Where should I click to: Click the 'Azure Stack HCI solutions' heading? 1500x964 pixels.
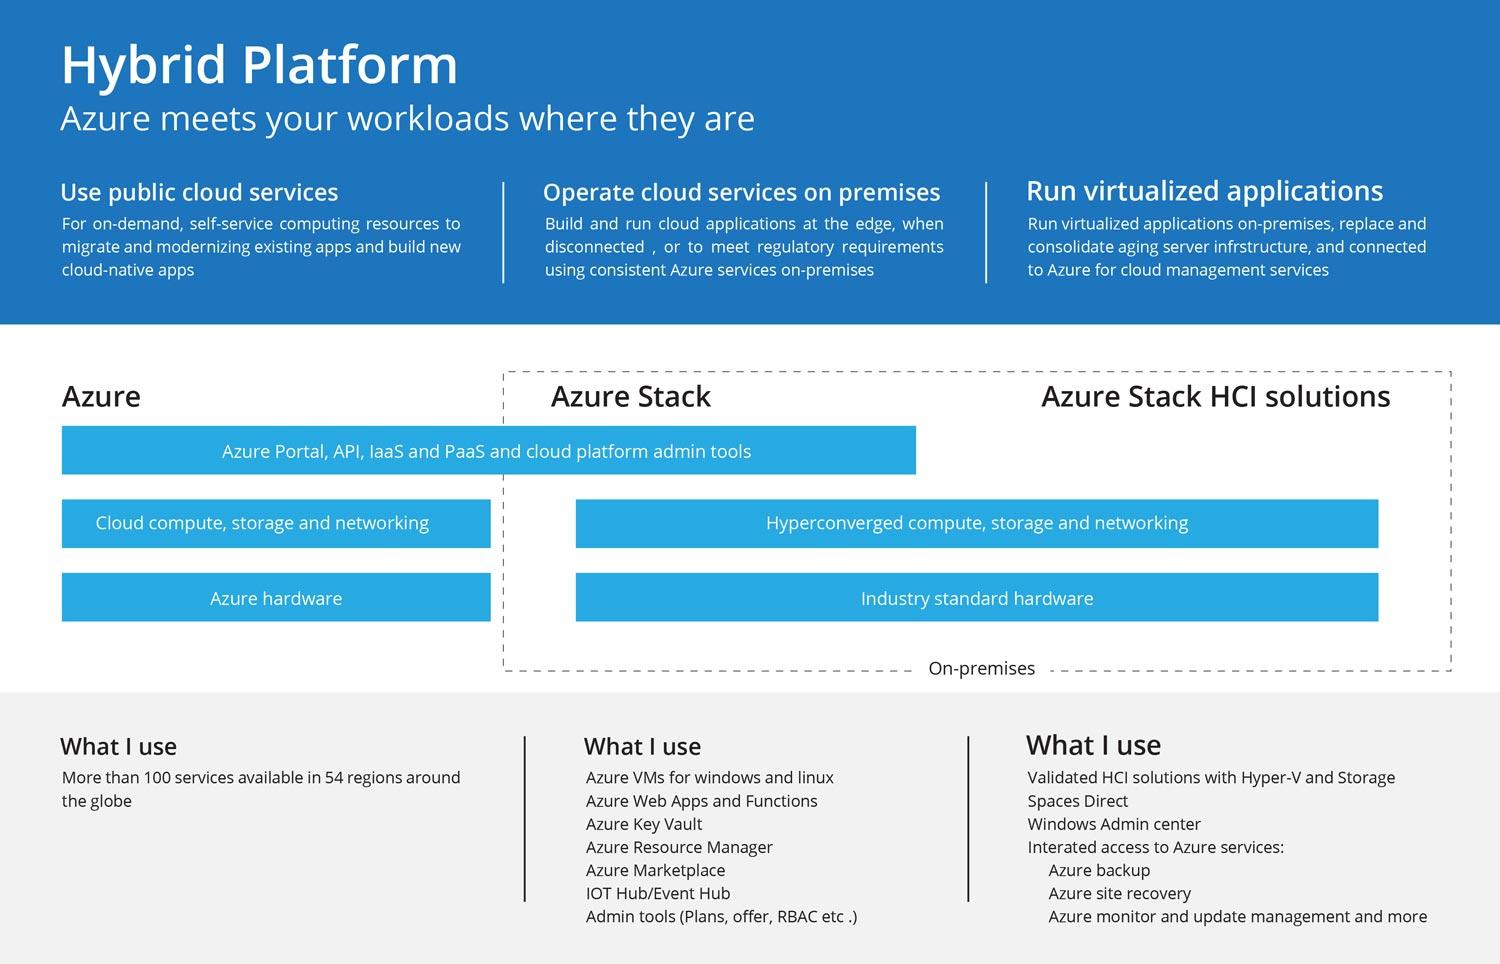pyautogui.click(x=1215, y=397)
